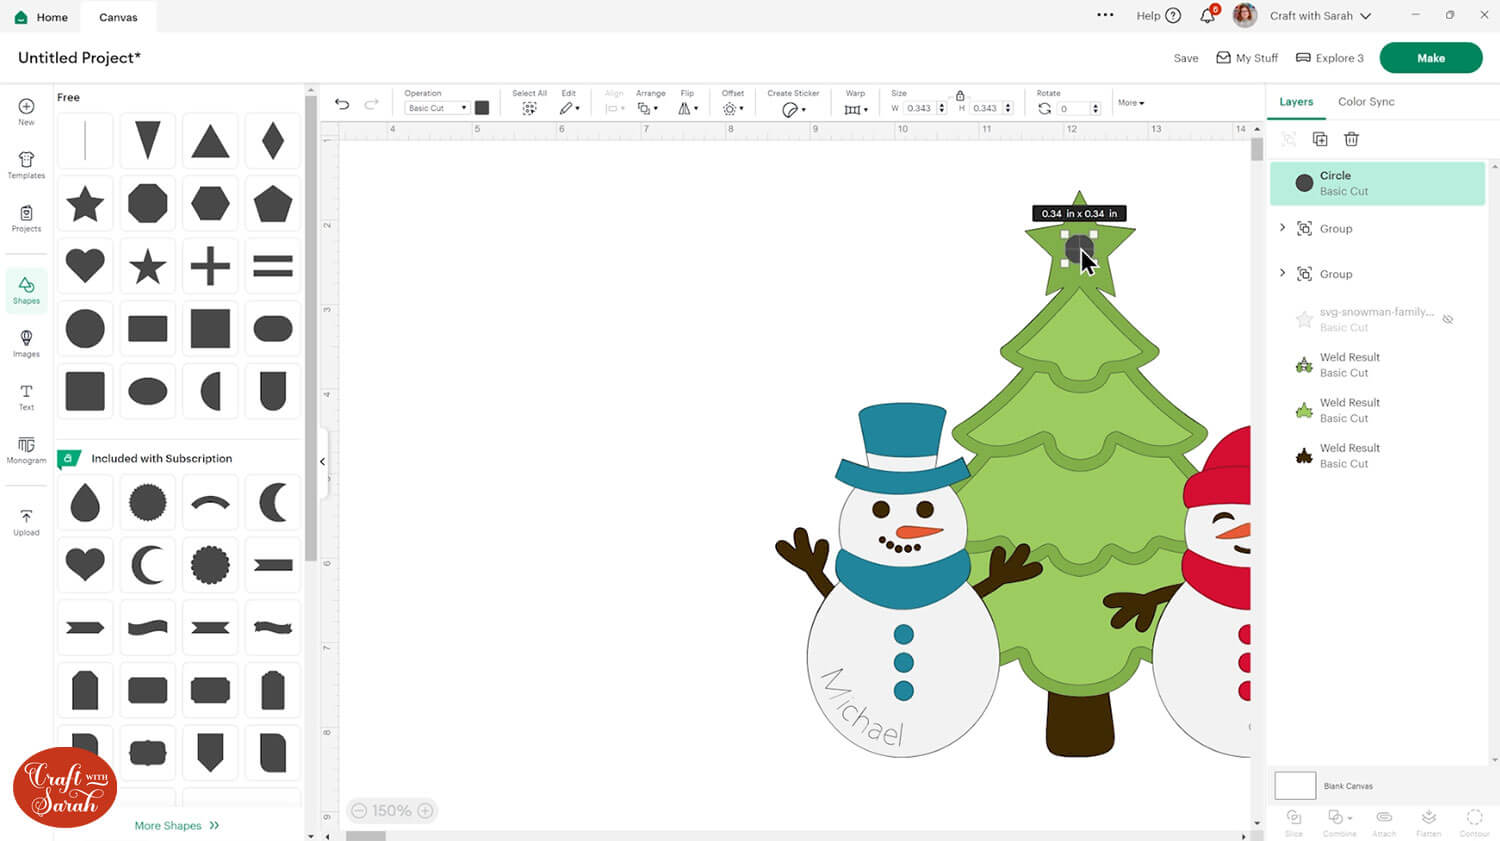Screen dimensions: 1500x841
Task: Click the operation color swatch
Action: click(x=482, y=108)
